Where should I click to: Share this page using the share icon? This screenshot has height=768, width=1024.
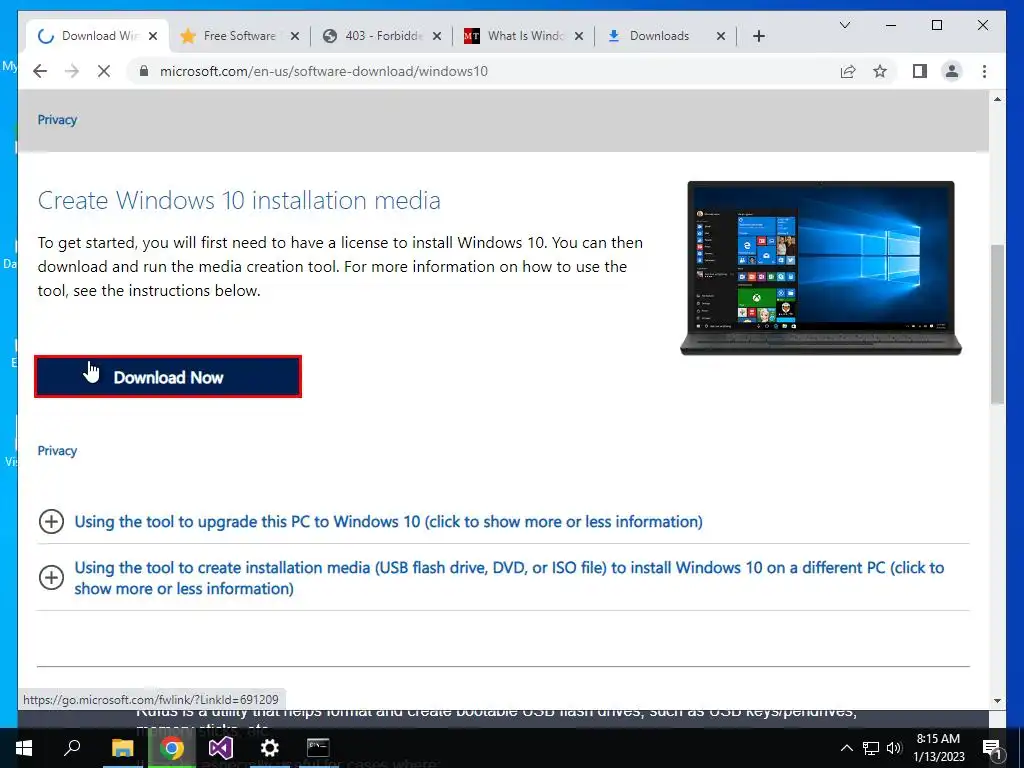(848, 71)
